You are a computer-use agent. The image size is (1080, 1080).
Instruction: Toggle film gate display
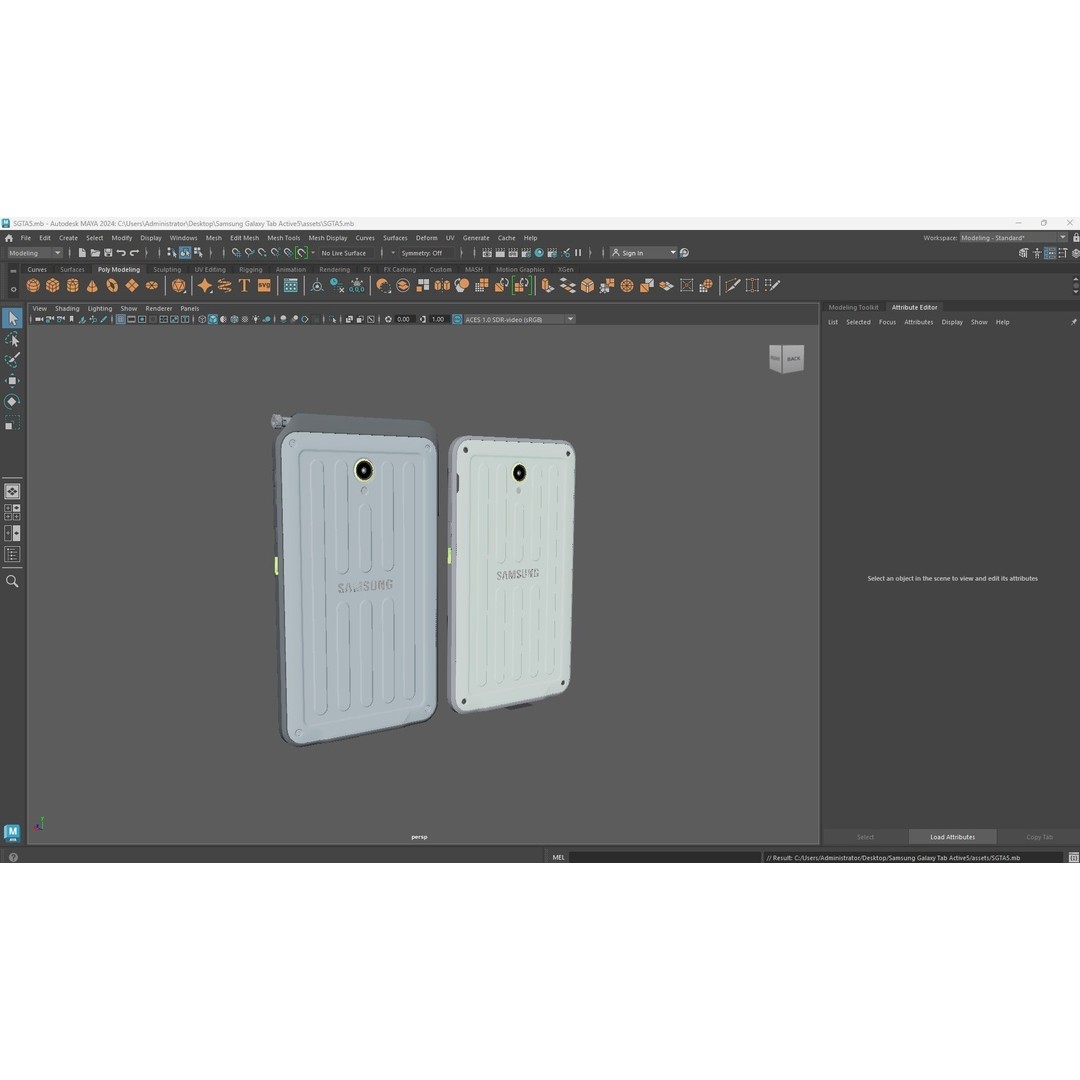[132, 319]
